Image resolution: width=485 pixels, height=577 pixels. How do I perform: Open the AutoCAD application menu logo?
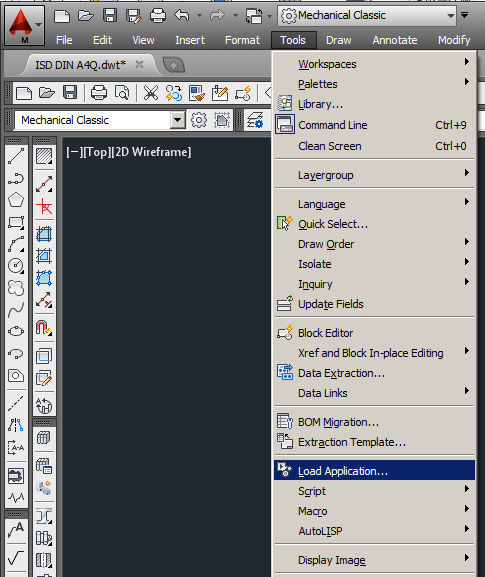coord(24,26)
